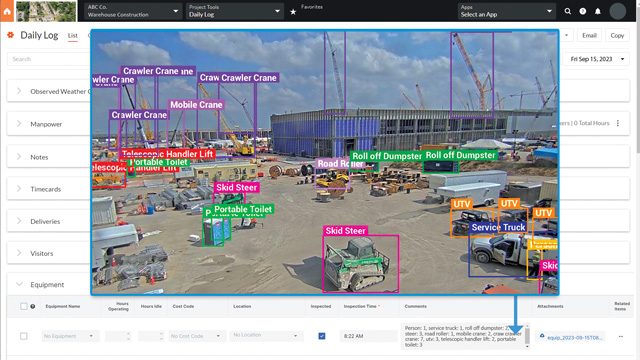Open the notifications bell icon
Viewport: 640px width, 360px height.
598,11
